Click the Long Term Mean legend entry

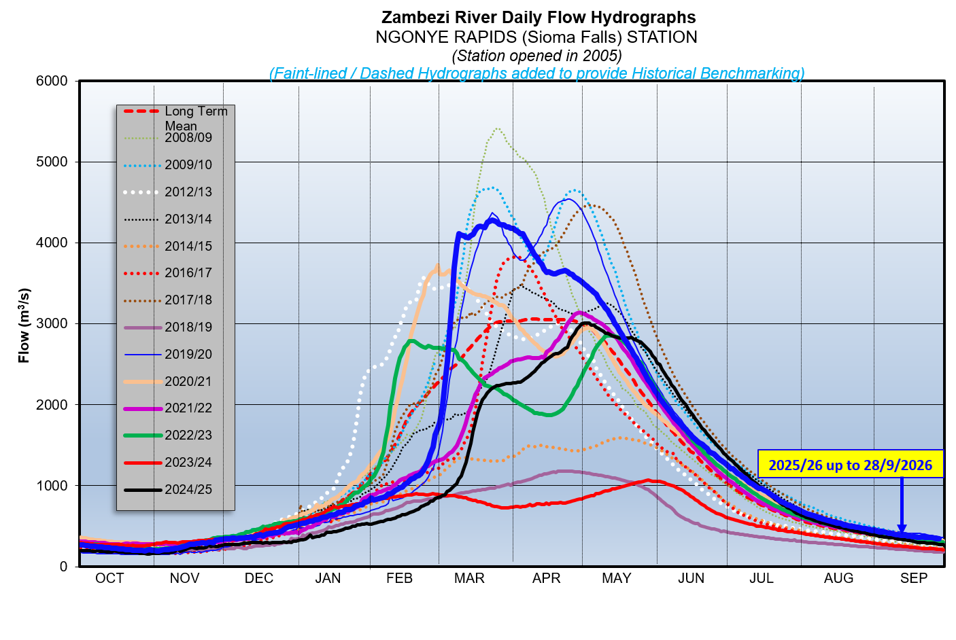176,118
